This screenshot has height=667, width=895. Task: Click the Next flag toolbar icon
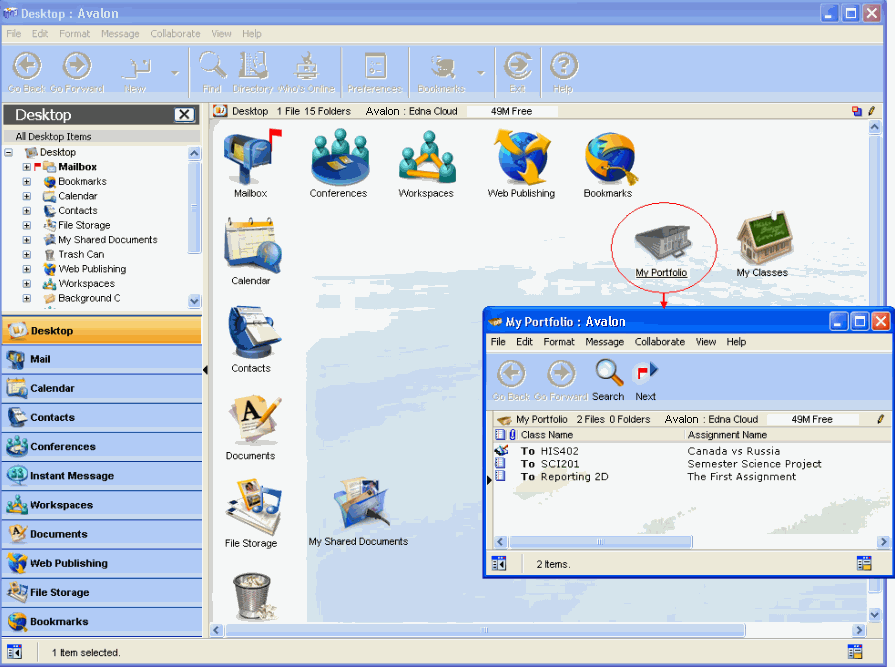coord(646,374)
